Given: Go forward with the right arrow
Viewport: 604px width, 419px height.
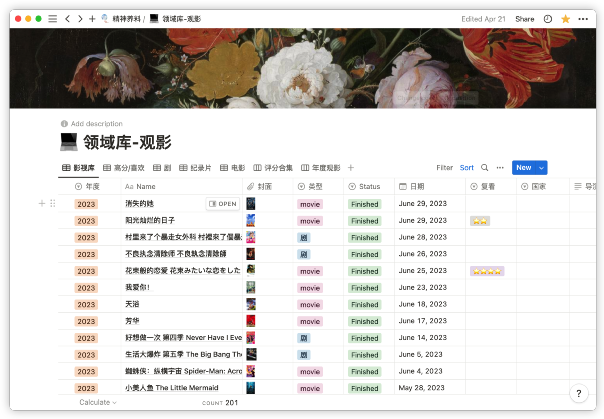Looking at the screenshot, I should click(x=80, y=19).
